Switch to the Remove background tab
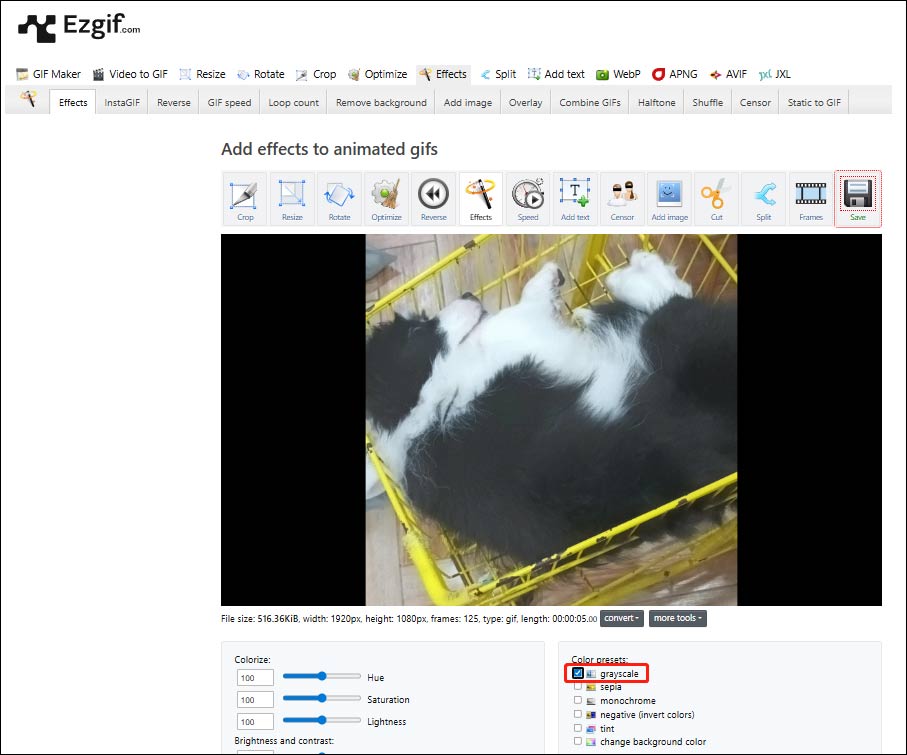907x755 pixels. click(x=380, y=101)
